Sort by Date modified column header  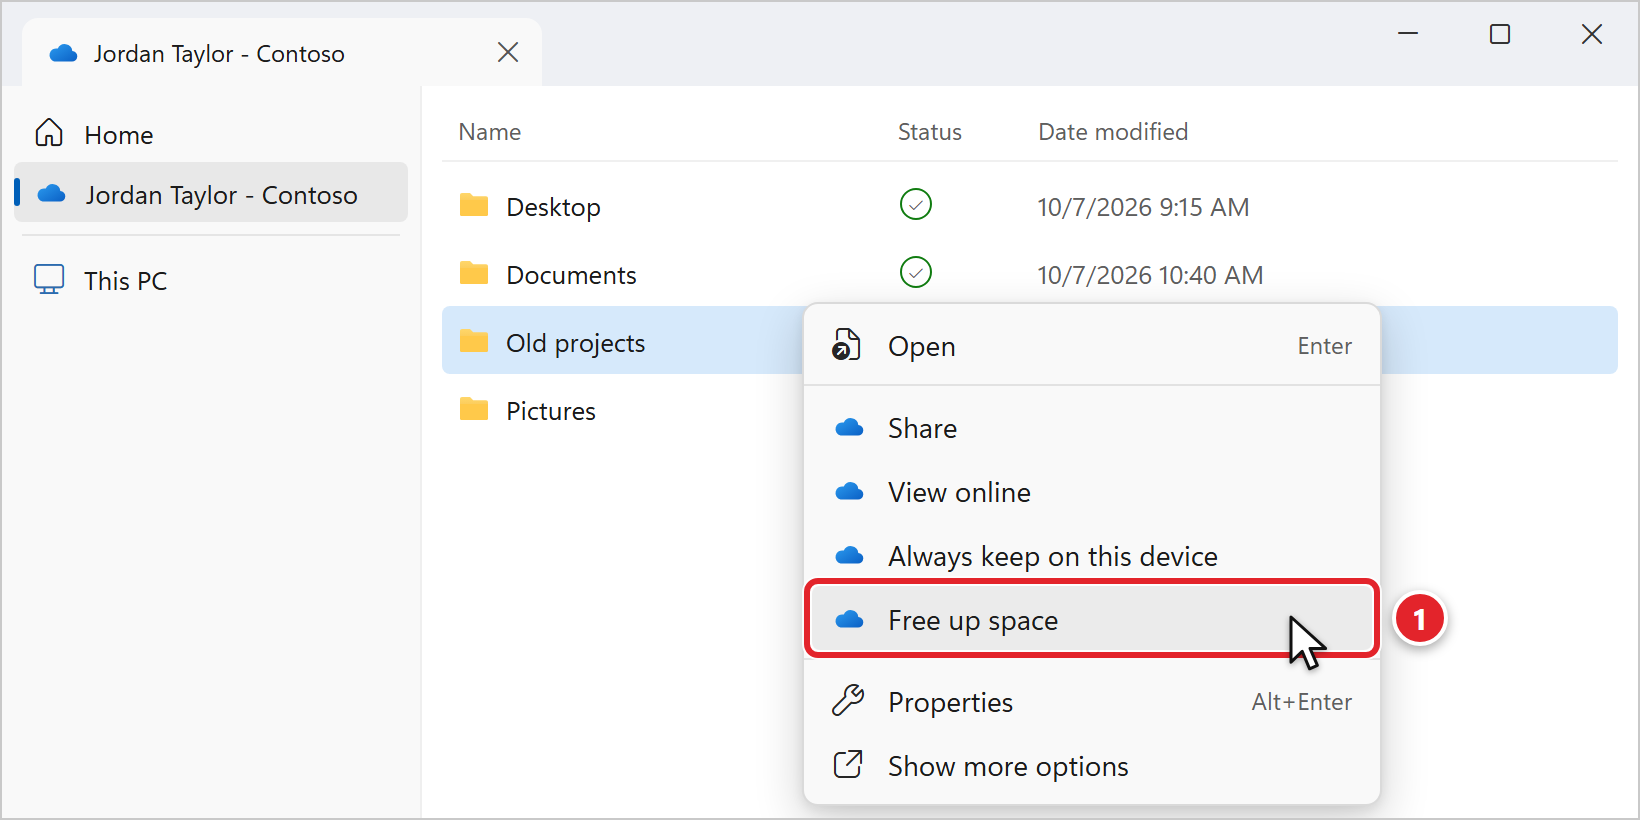[x=1113, y=132]
